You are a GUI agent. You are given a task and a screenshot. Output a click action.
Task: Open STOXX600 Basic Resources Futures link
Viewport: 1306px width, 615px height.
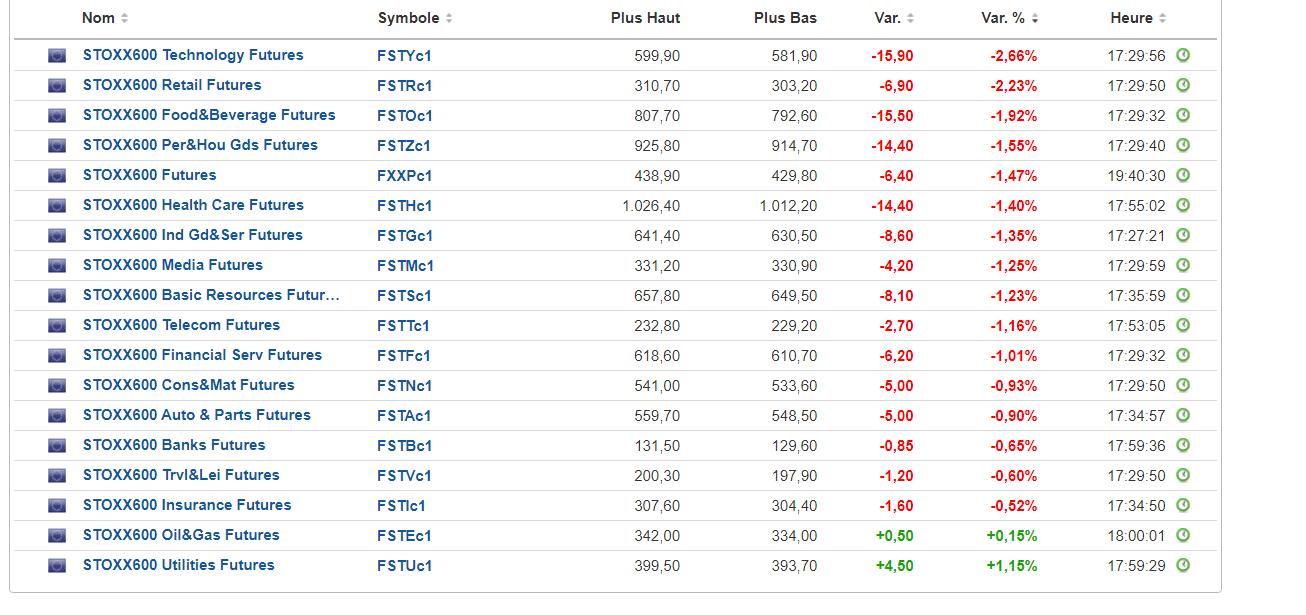(211, 295)
